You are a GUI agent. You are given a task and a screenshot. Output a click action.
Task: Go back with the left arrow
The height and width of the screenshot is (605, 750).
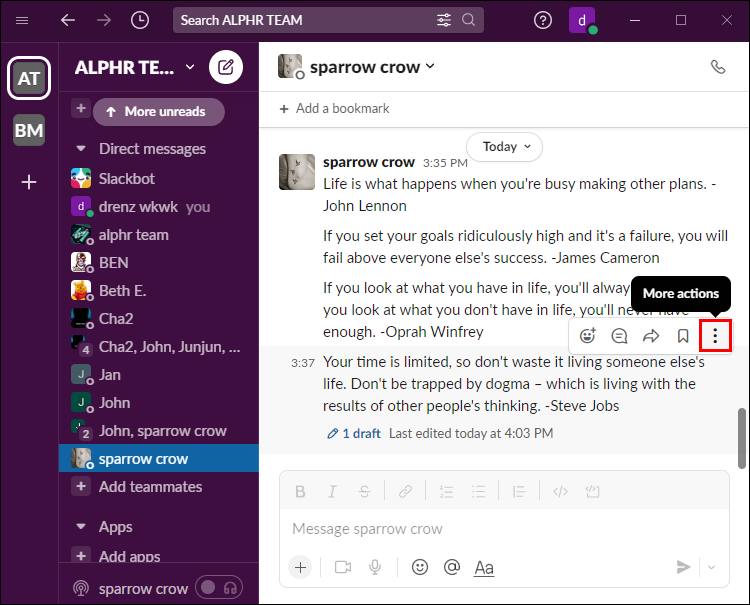click(68, 20)
